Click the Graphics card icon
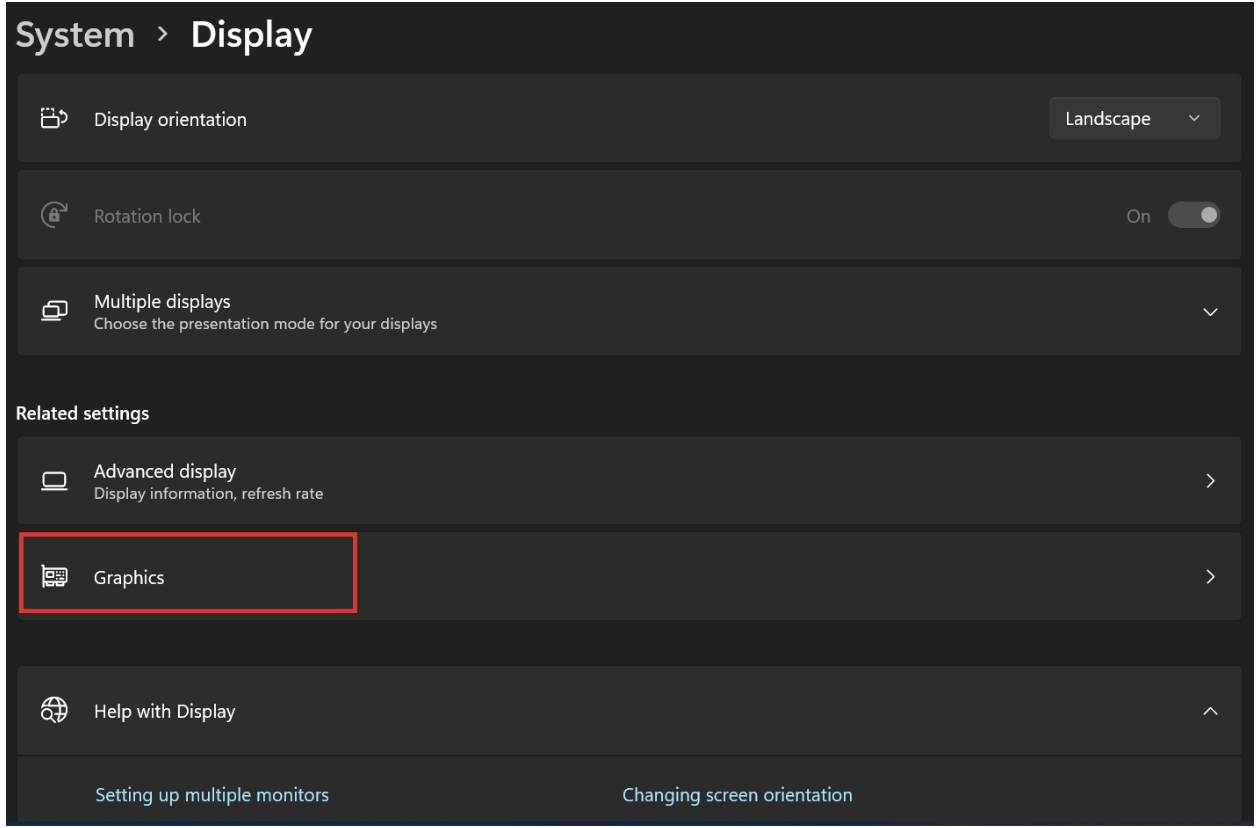The image size is (1256, 828). tap(55, 577)
